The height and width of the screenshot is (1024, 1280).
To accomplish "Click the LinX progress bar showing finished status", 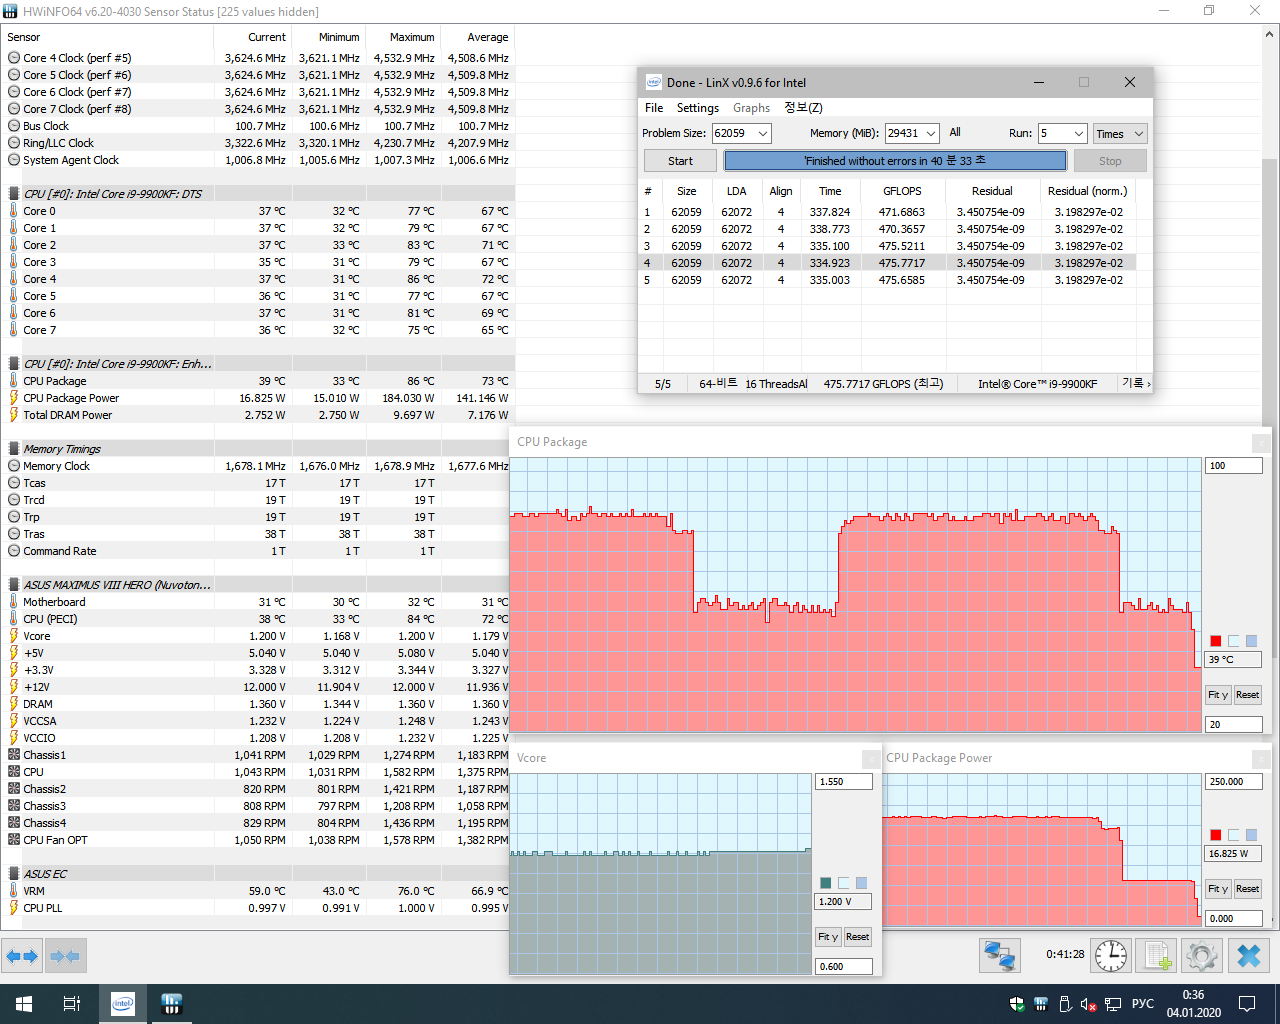I will point(895,161).
